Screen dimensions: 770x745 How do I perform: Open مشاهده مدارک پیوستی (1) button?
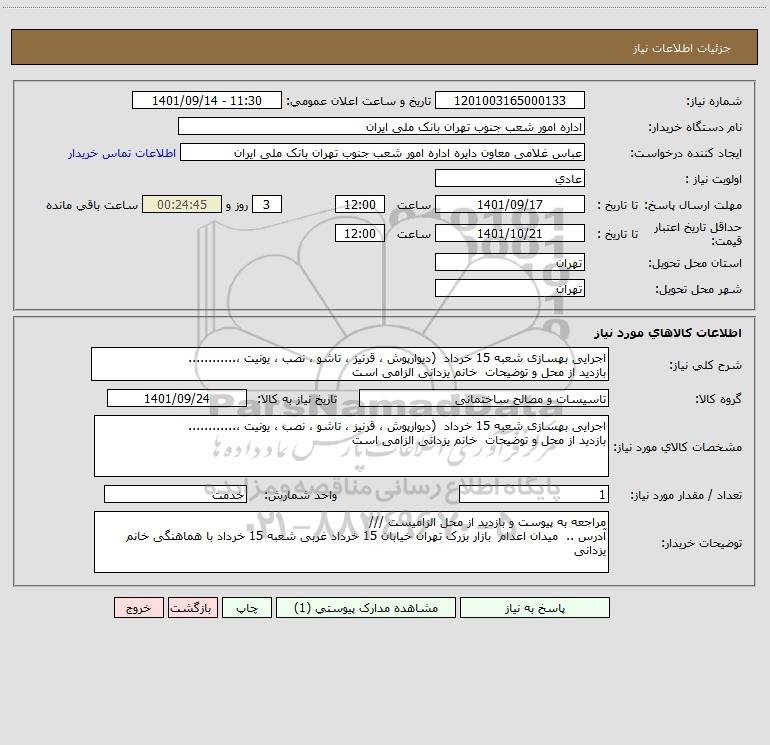365,607
